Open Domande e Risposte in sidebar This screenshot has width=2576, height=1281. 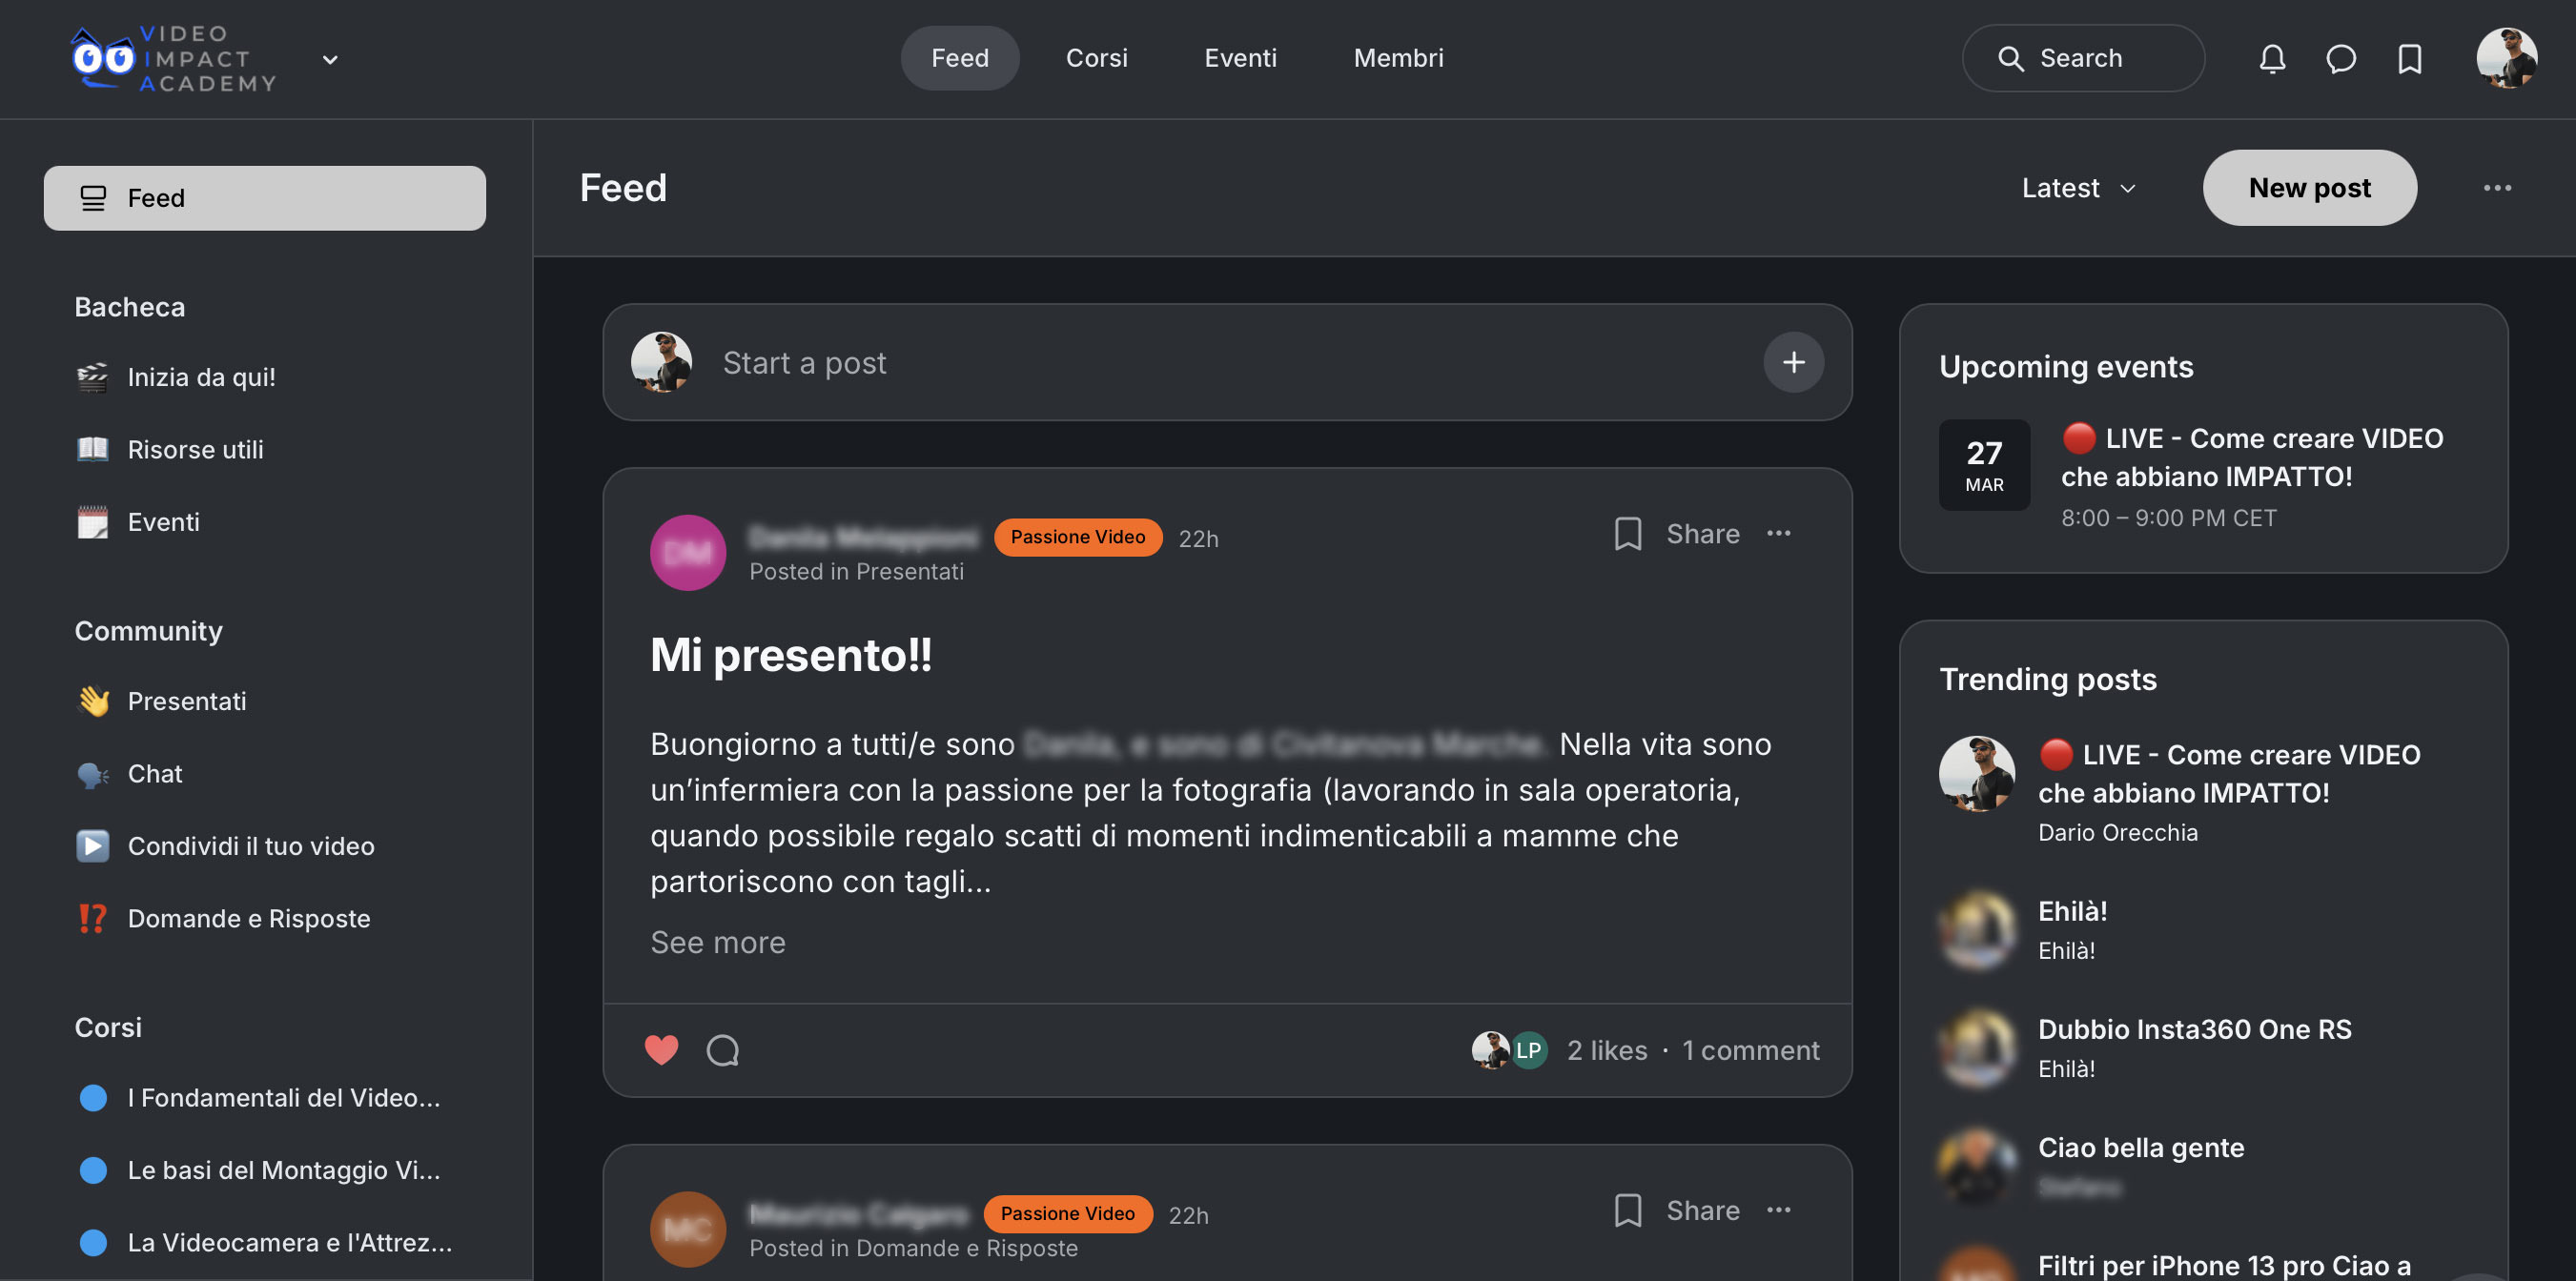coord(249,918)
